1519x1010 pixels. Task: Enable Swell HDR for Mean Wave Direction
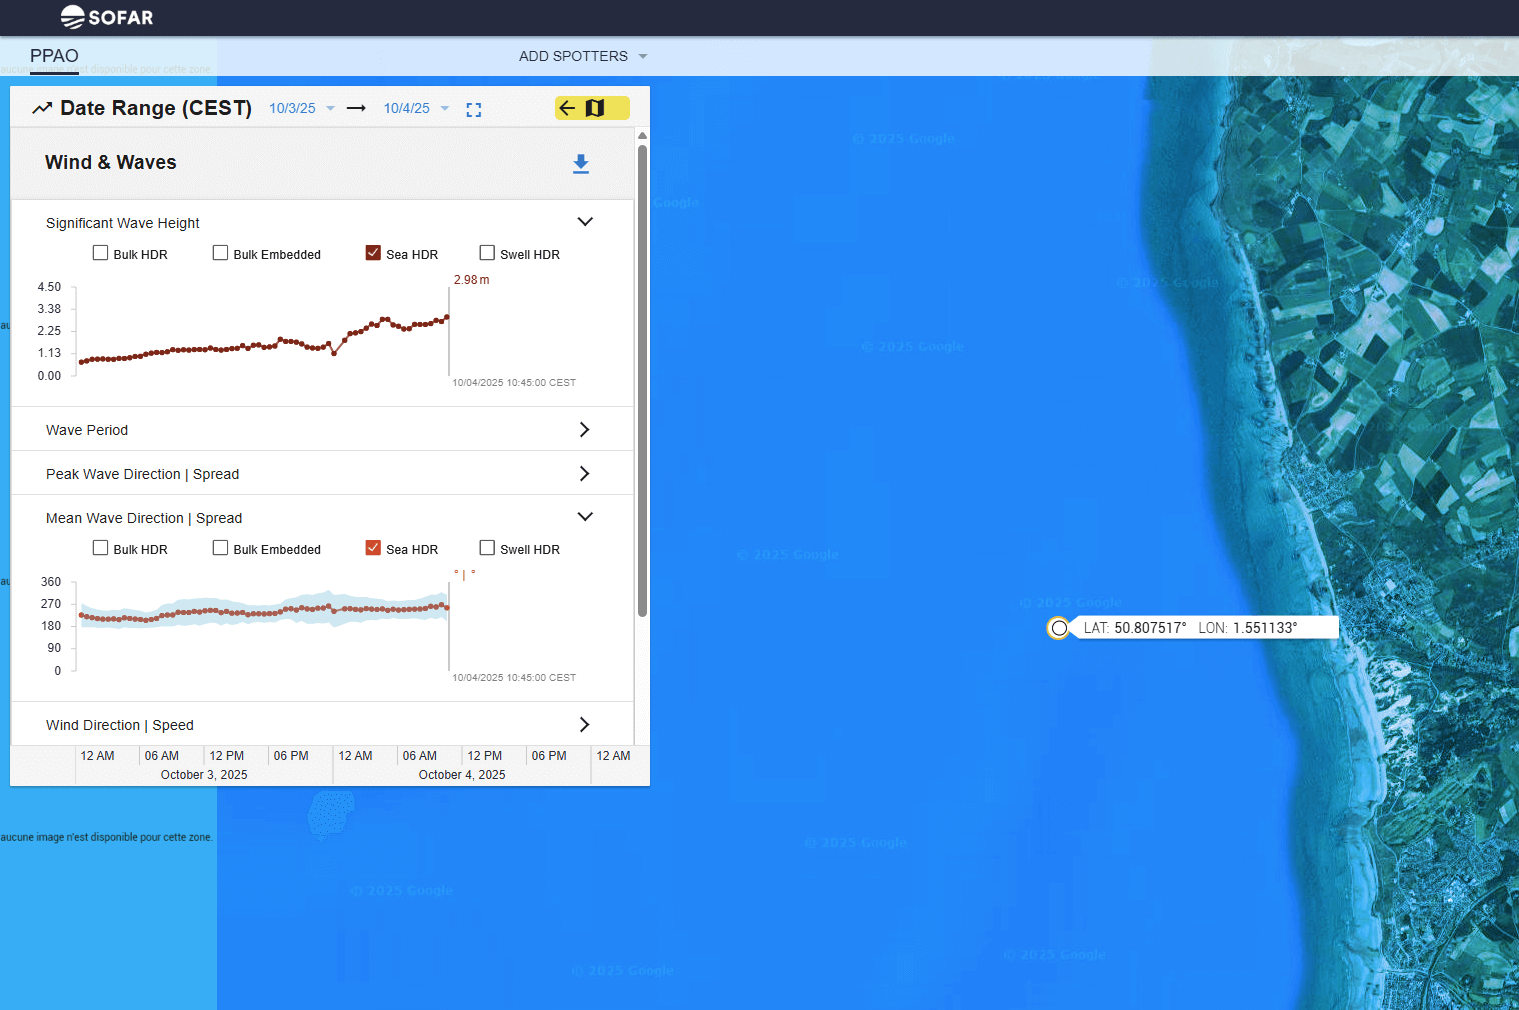pyautogui.click(x=487, y=548)
